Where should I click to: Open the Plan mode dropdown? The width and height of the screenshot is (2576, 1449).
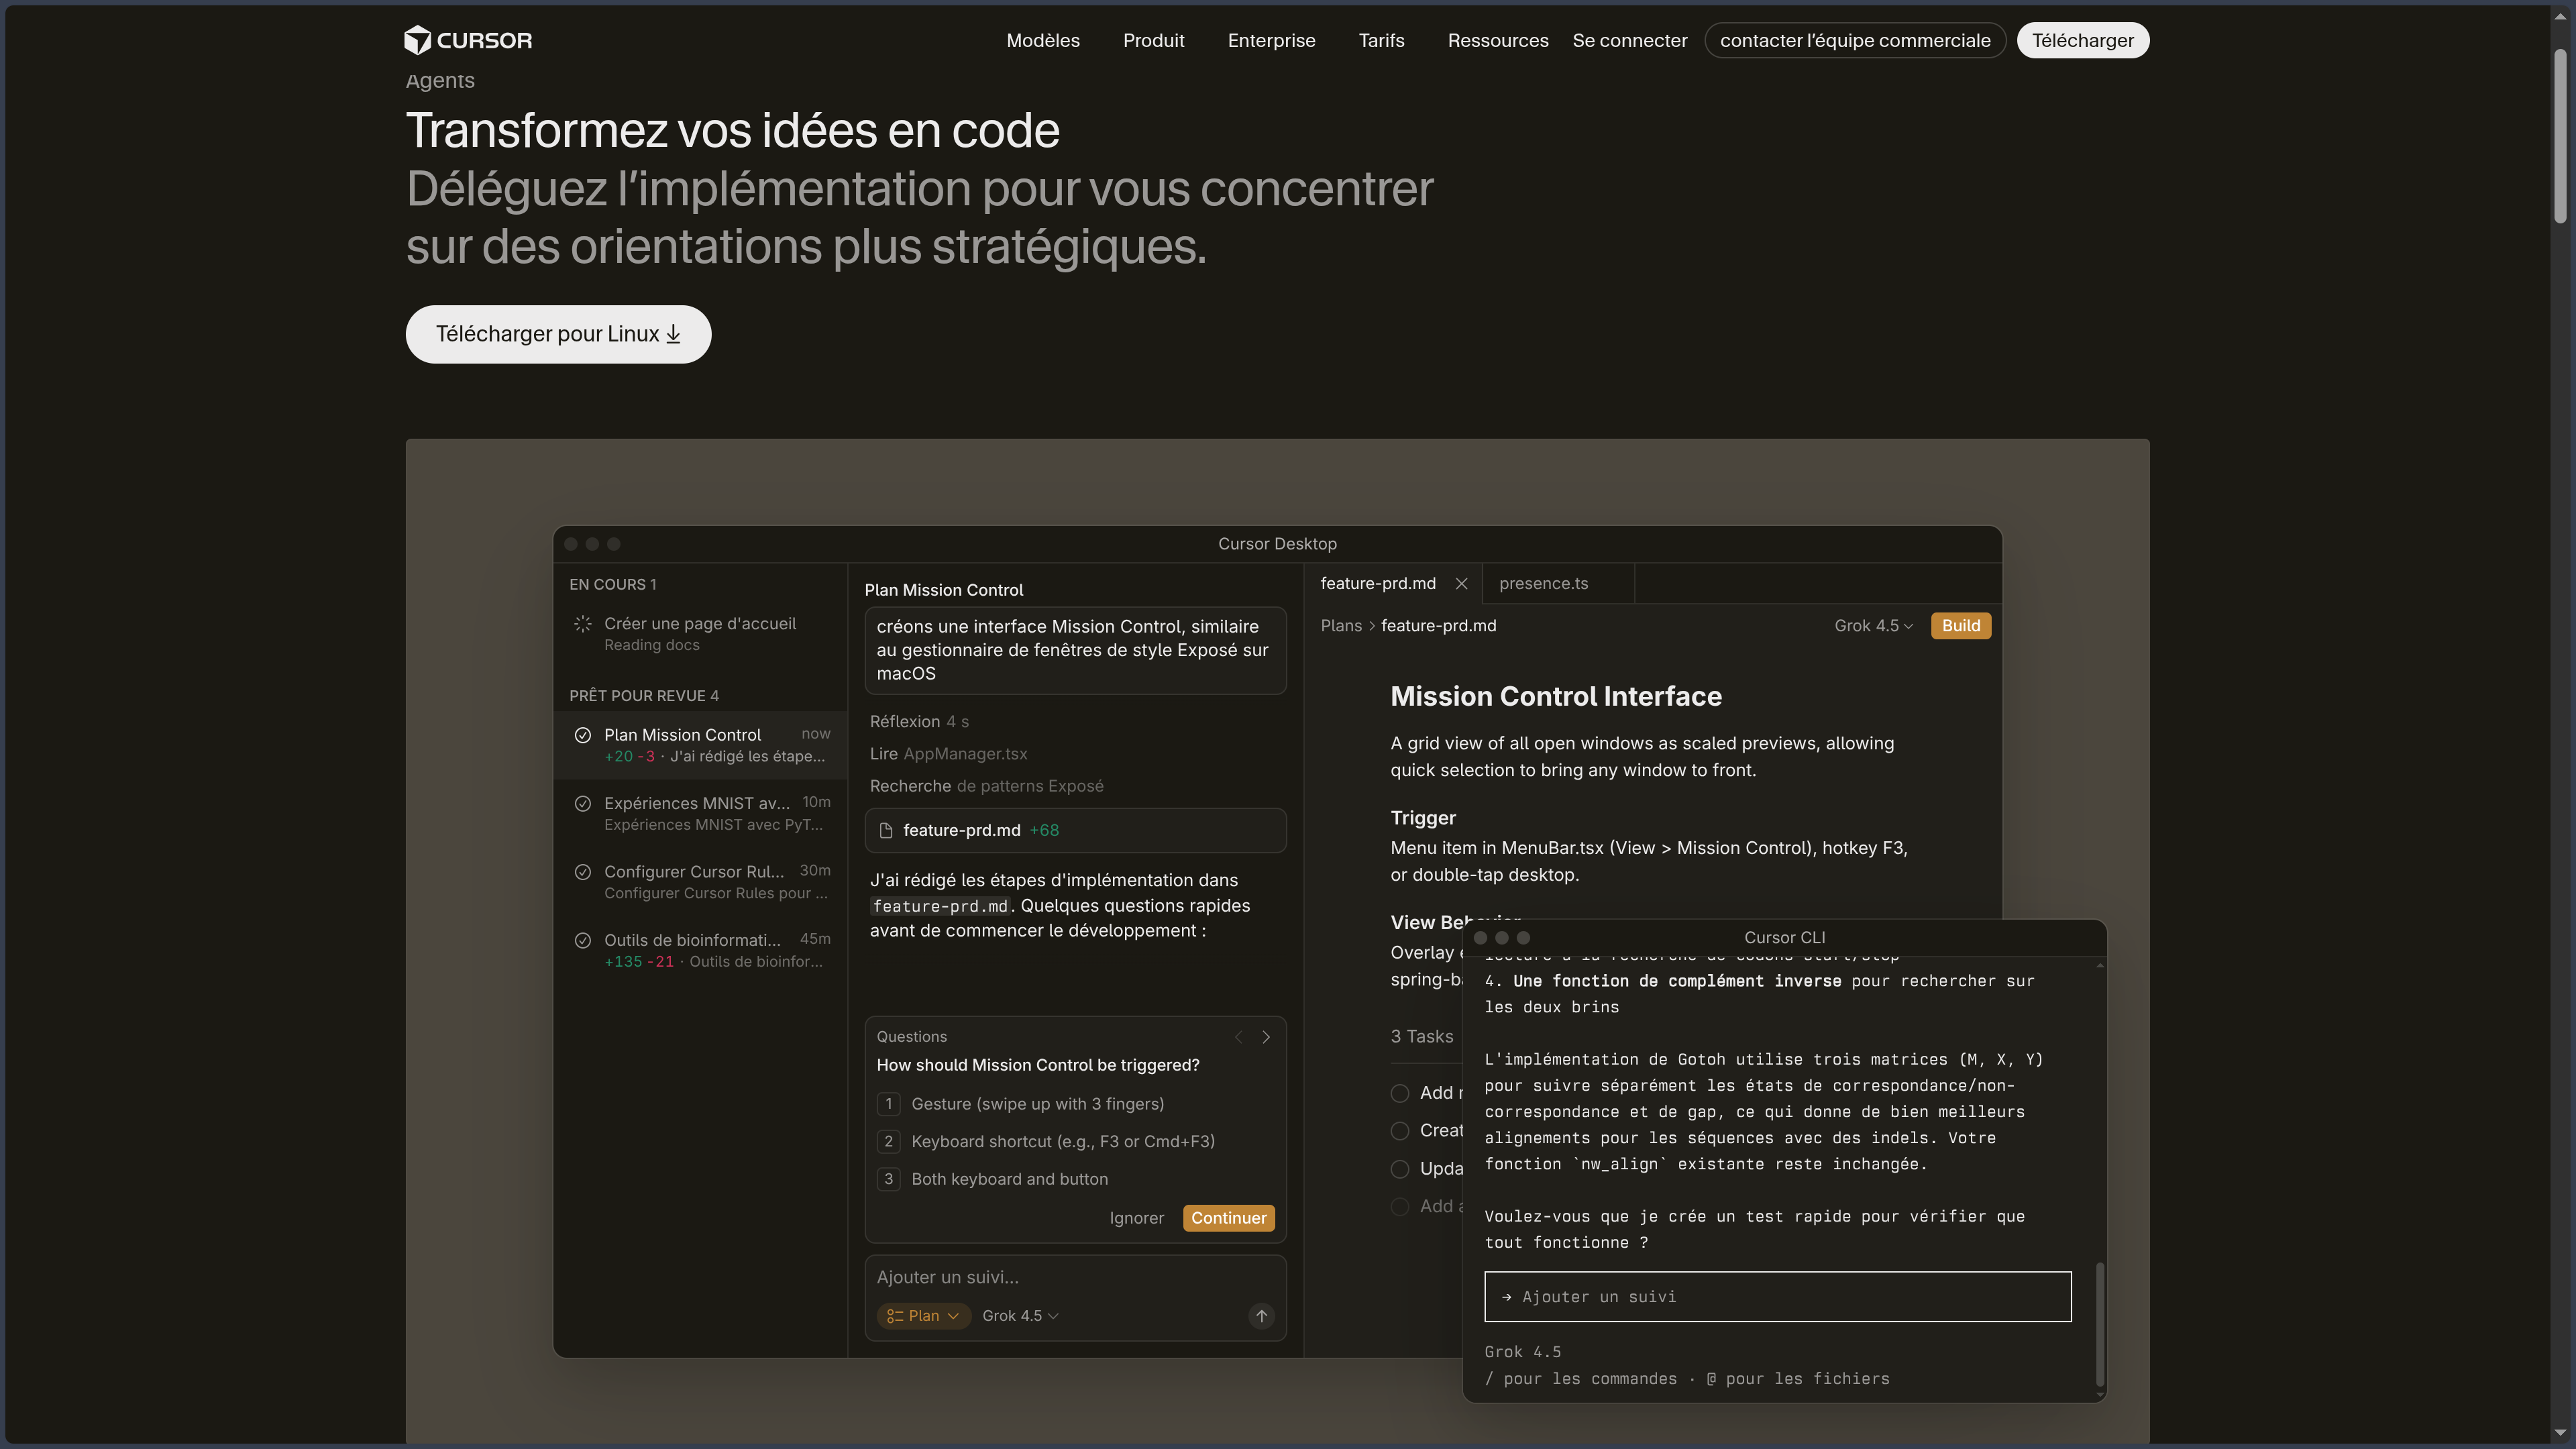(923, 1316)
